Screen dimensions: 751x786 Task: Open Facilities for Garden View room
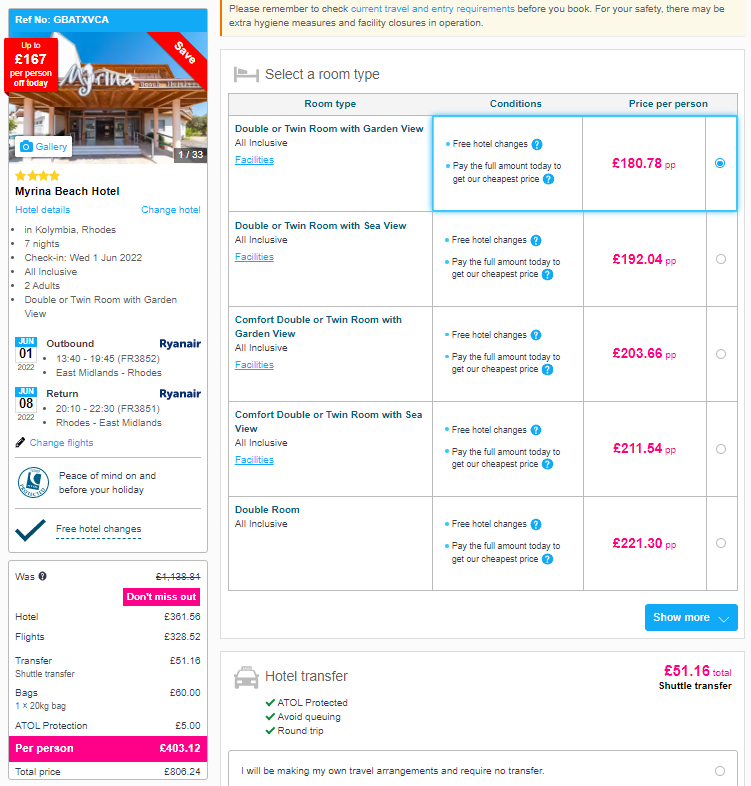254,159
